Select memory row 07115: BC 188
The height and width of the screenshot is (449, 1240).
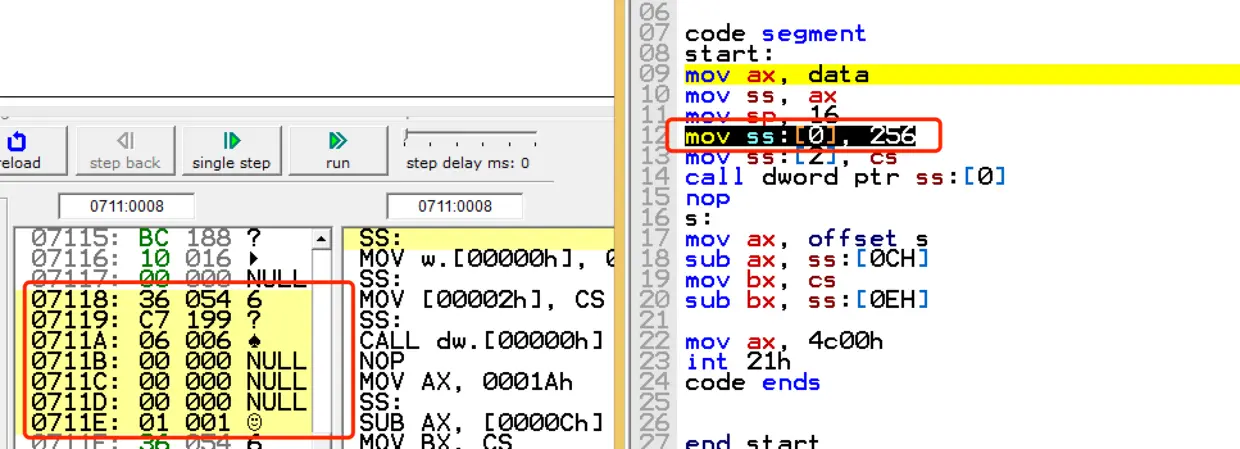(162, 238)
